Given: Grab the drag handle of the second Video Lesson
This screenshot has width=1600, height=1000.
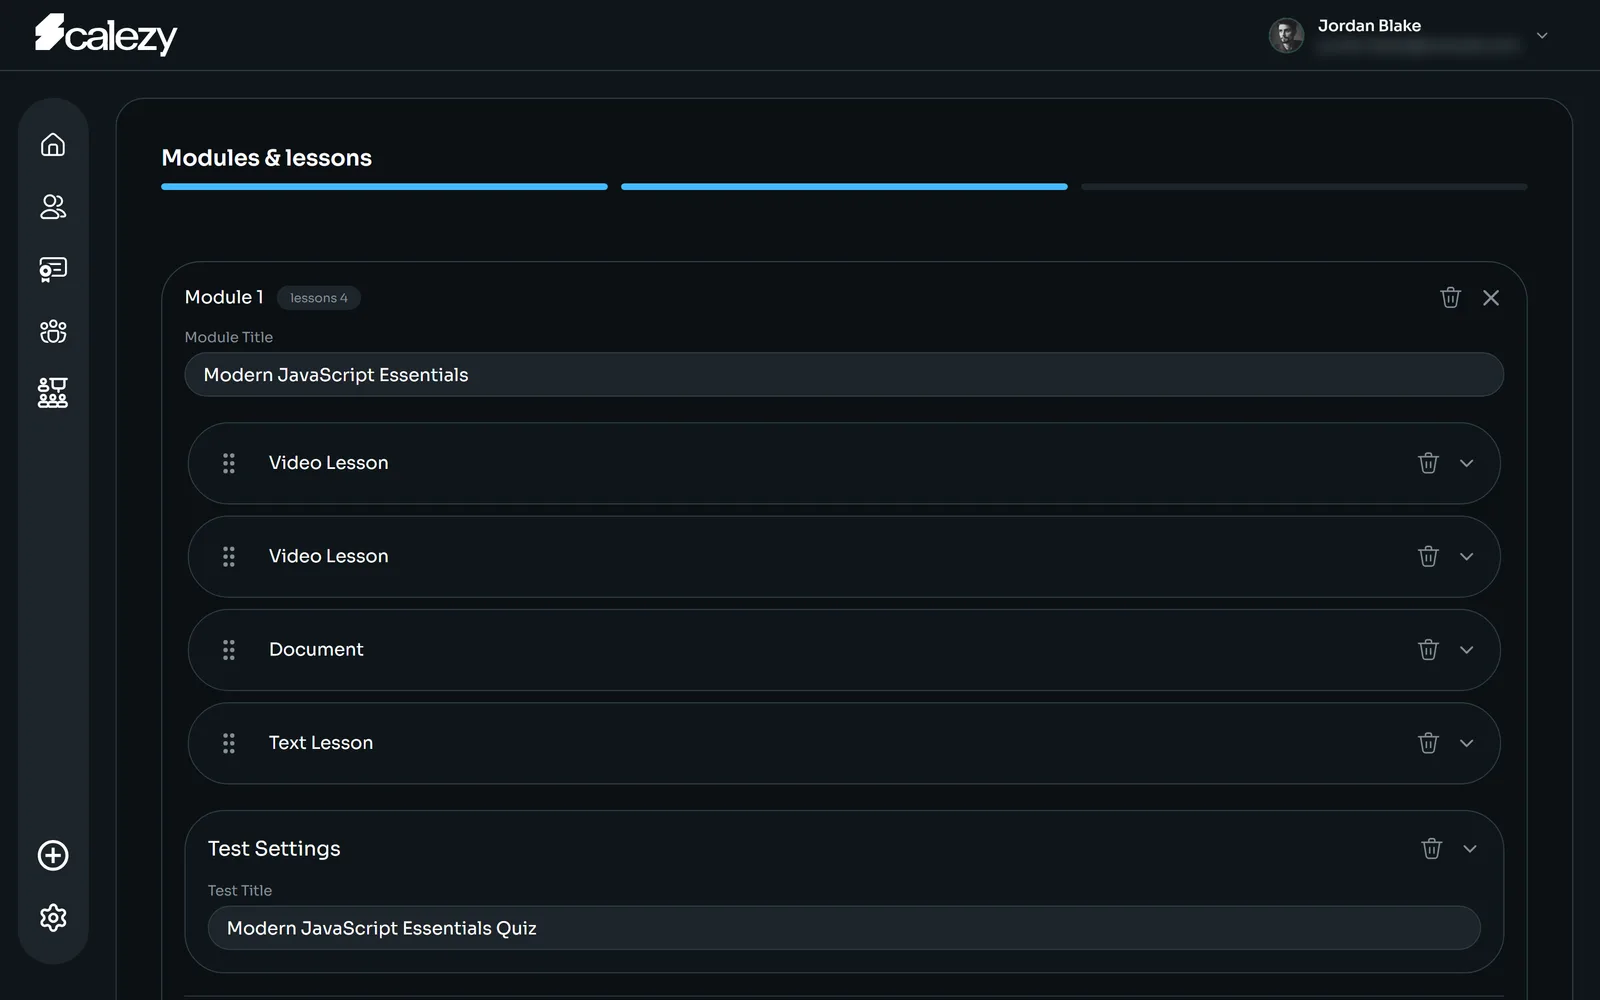Looking at the screenshot, I should coord(229,556).
